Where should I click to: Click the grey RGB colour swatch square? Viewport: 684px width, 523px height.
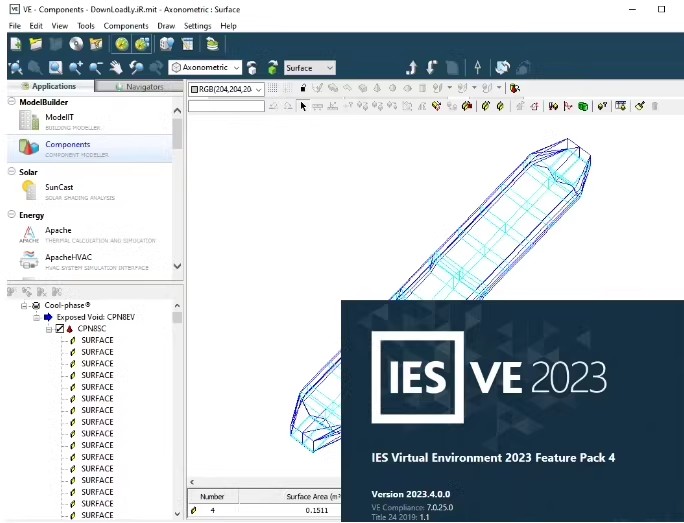(x=195, y=89)
